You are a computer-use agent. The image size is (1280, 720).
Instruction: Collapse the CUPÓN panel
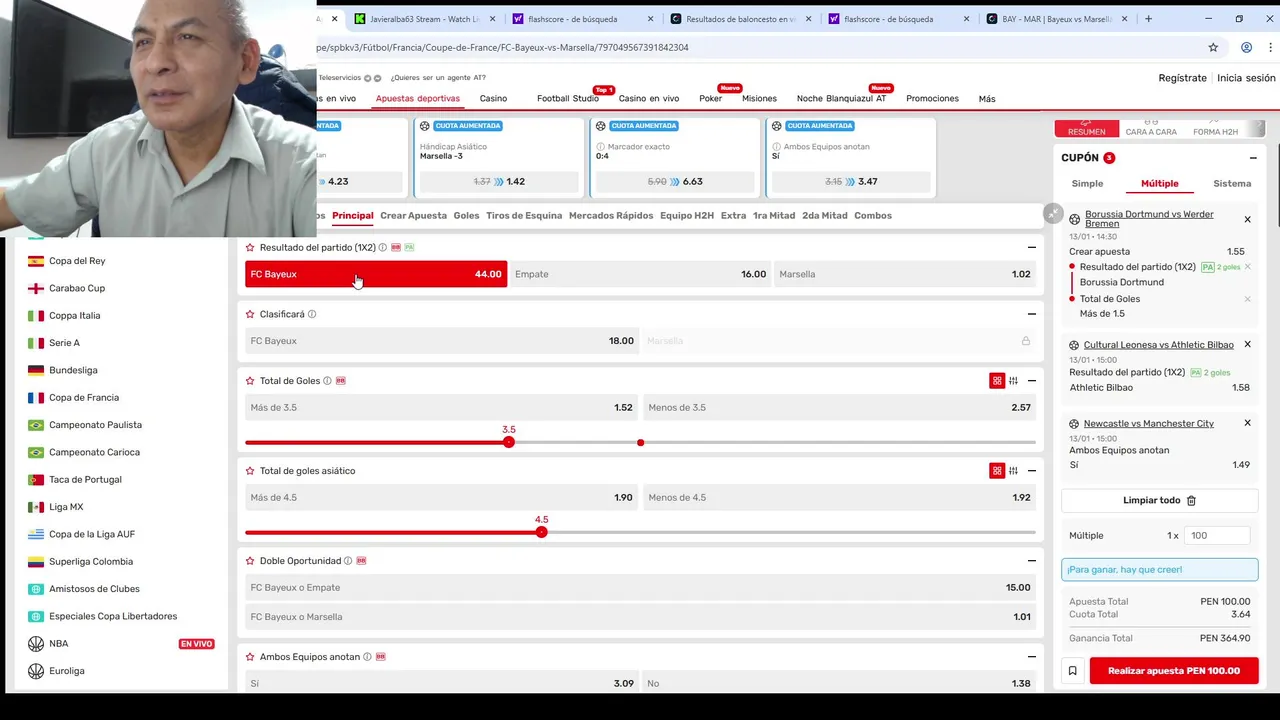[1252, 158]
